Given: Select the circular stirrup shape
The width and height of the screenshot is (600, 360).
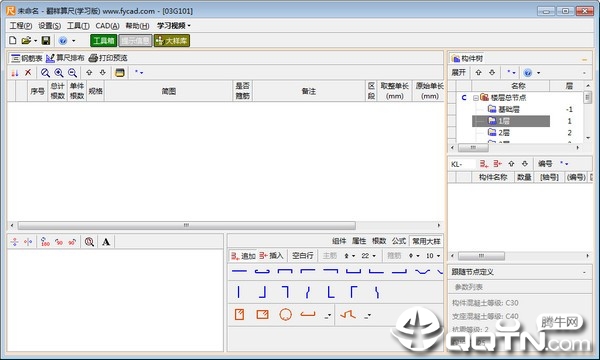Looking at the screenshot, I should pyautogui.click(x=285, y=314).
